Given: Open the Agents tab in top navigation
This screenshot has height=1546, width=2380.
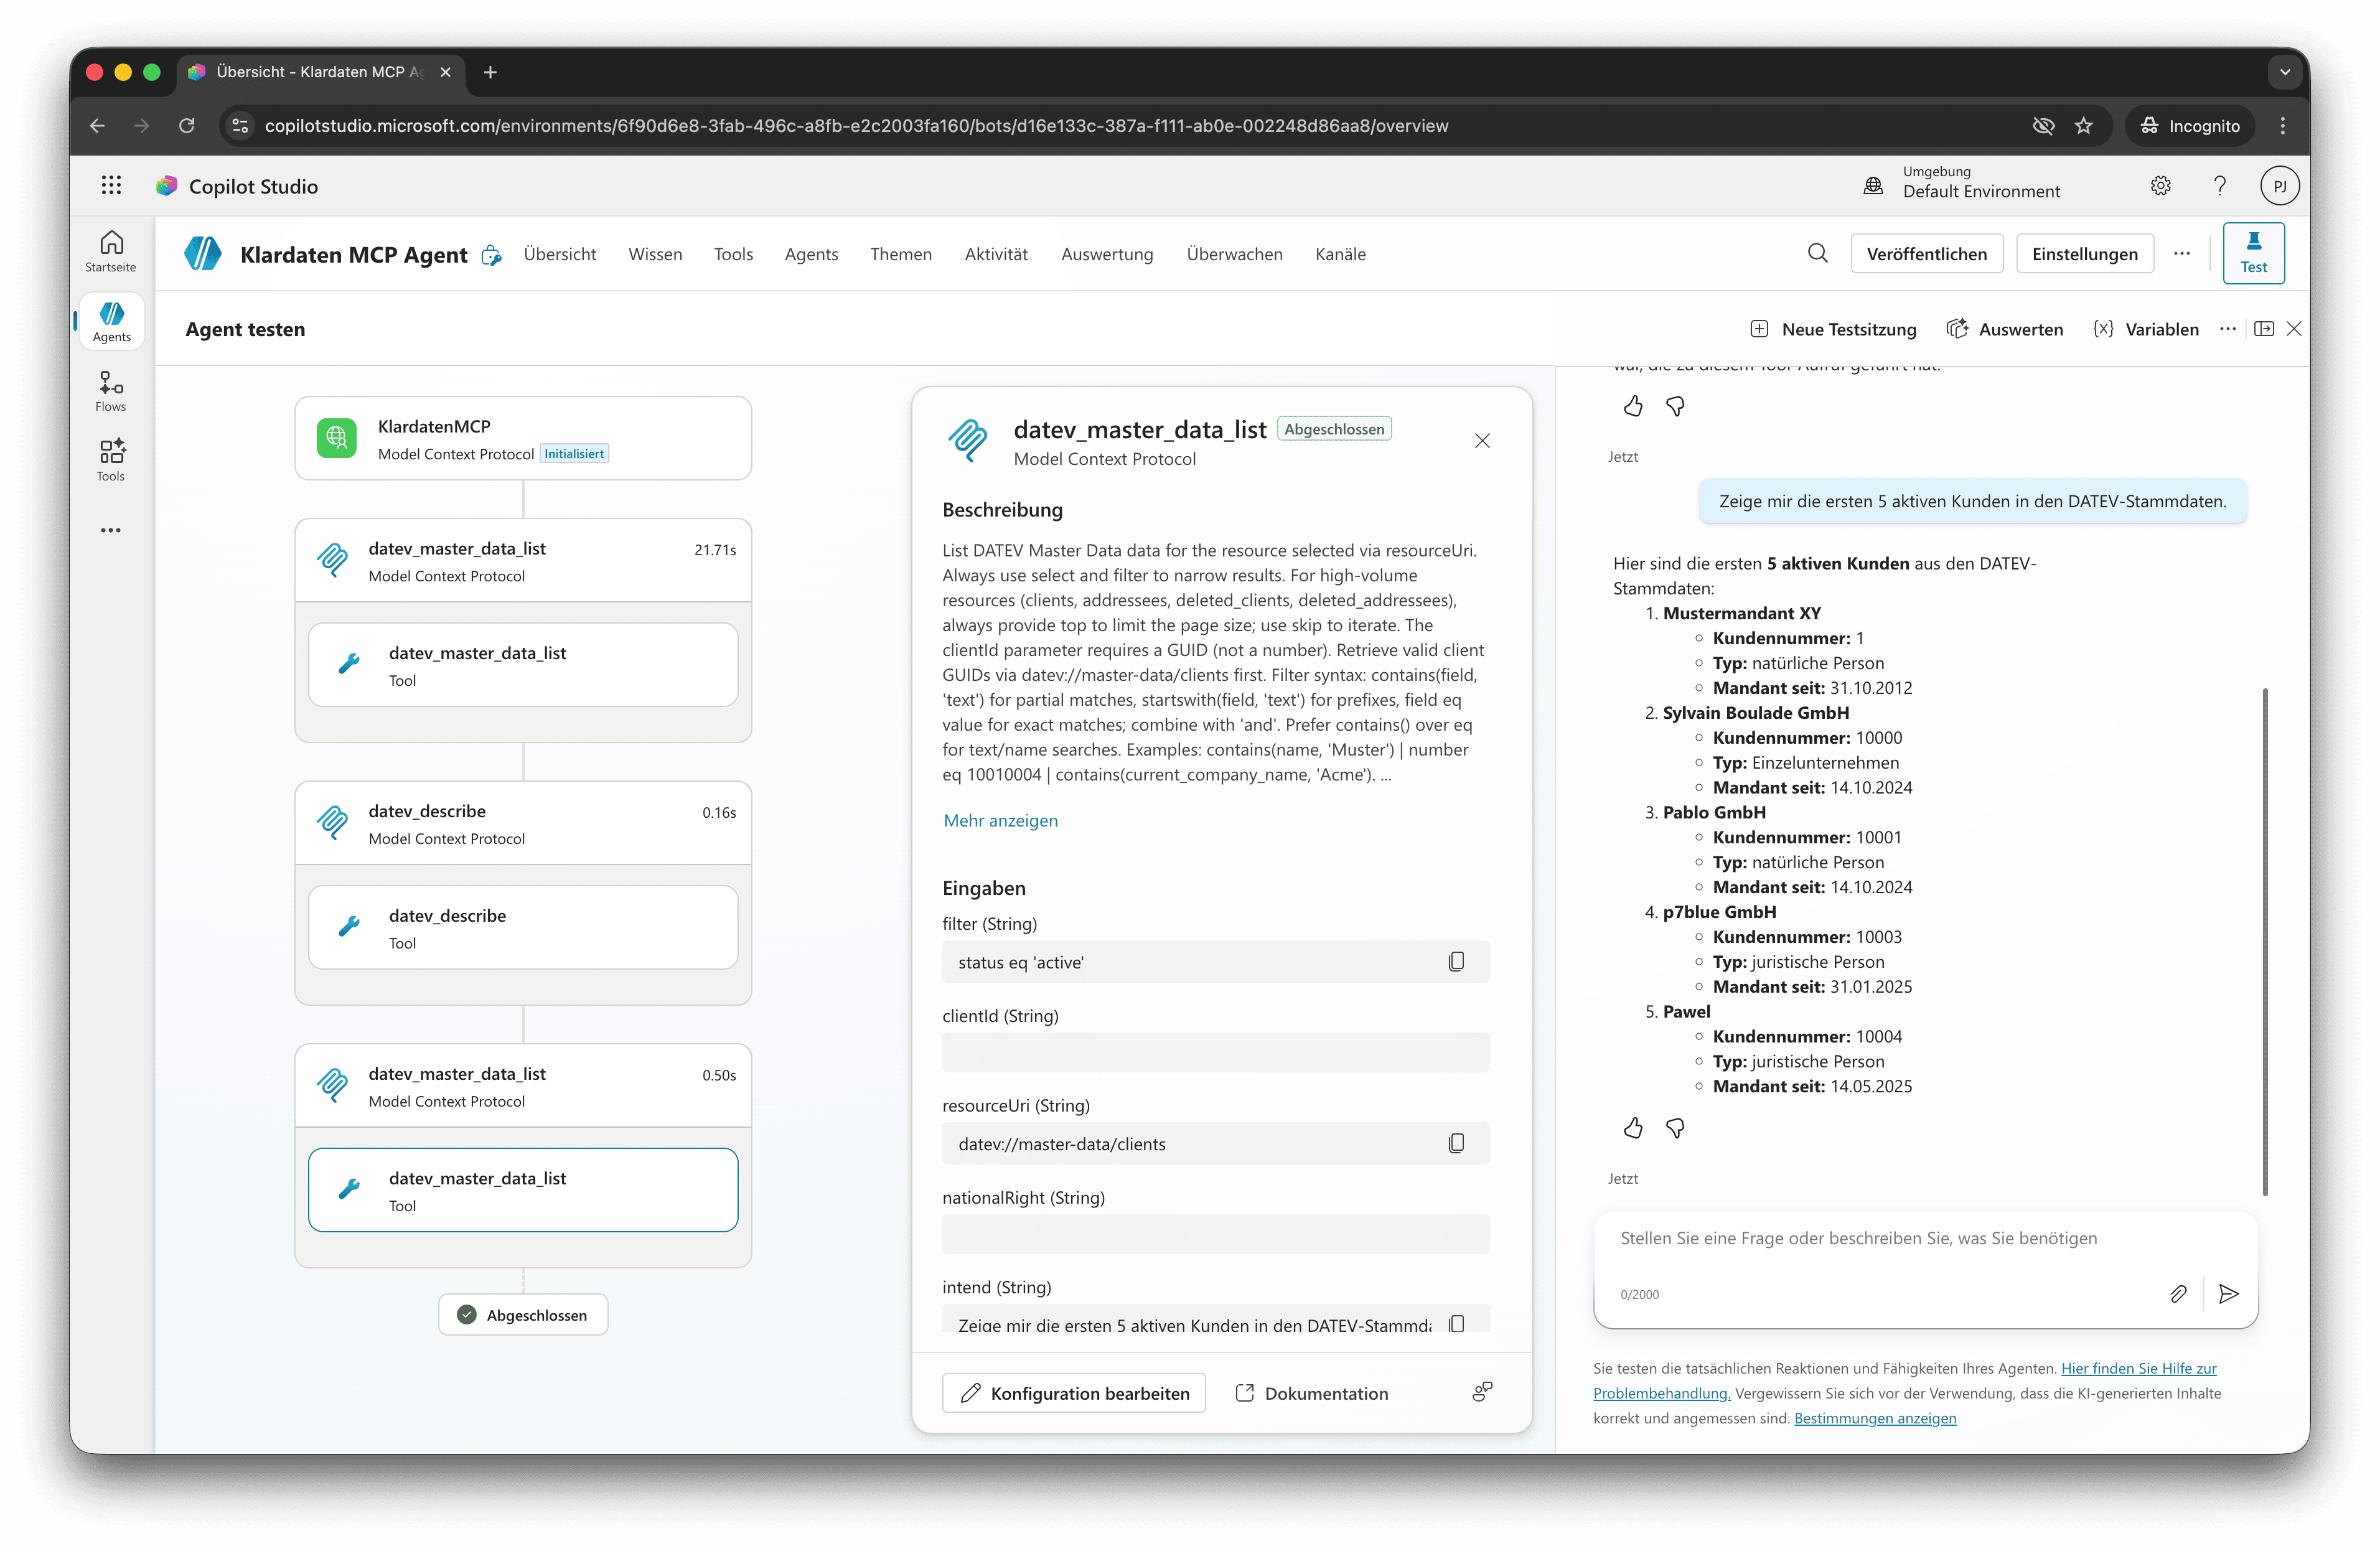Looking at the screenshot, I should 811,254.
